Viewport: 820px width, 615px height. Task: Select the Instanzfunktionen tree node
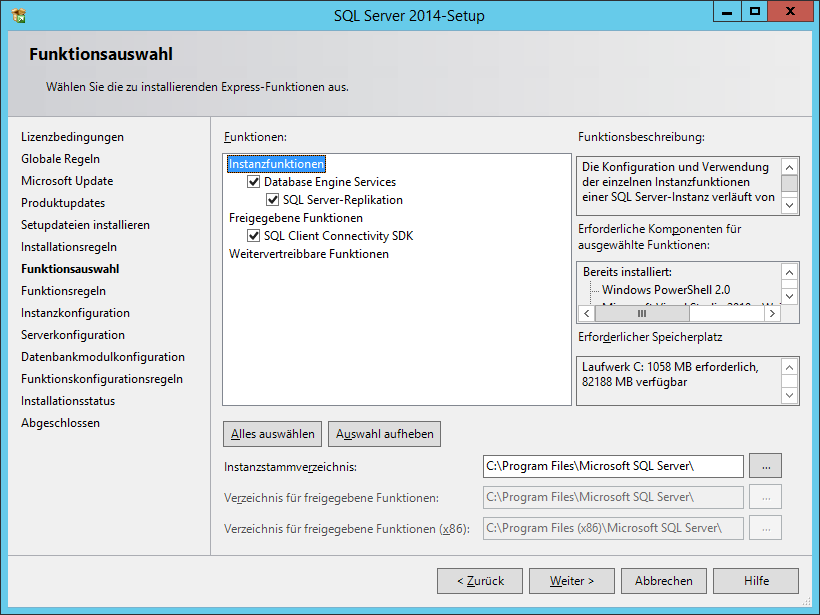click(277, 164)
